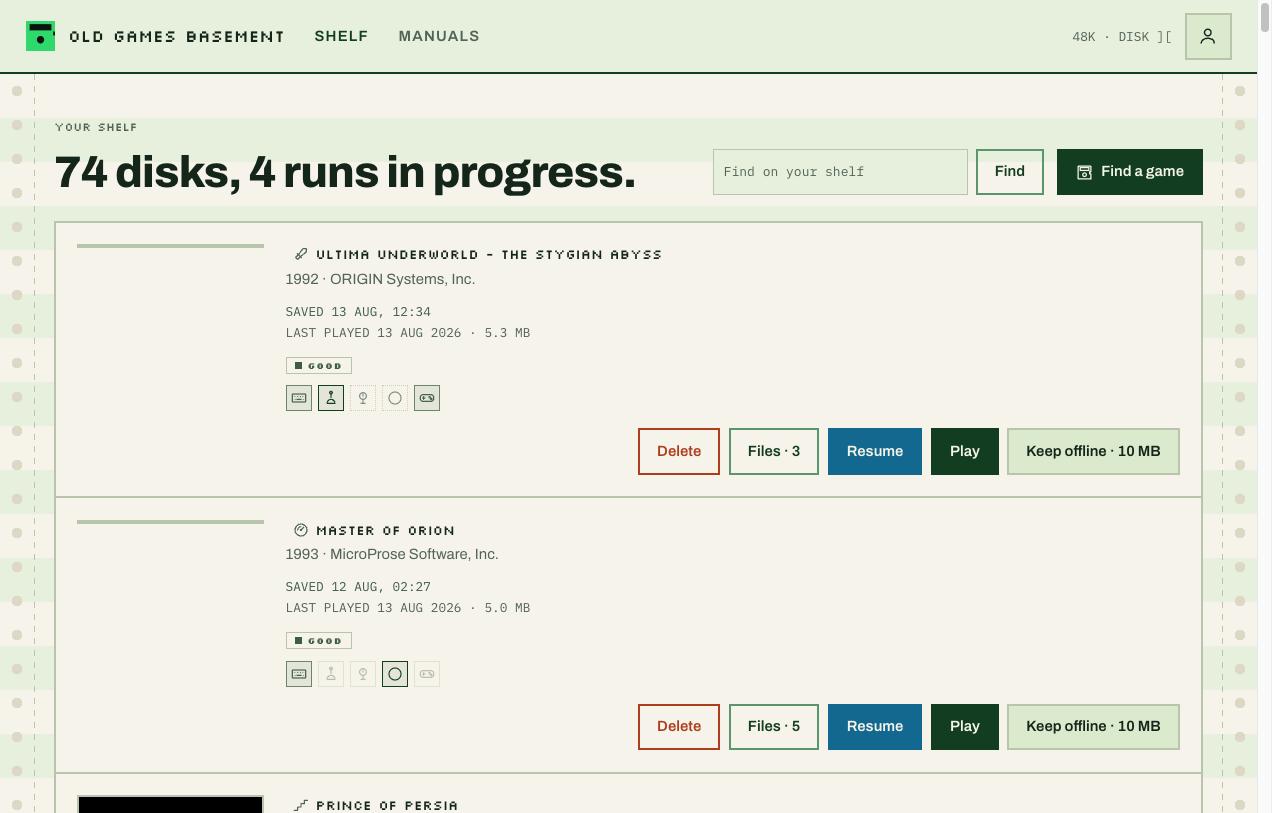Select paddle input icon for Ultima Underworld
The image size is (1272, 813).
(363, 398)
